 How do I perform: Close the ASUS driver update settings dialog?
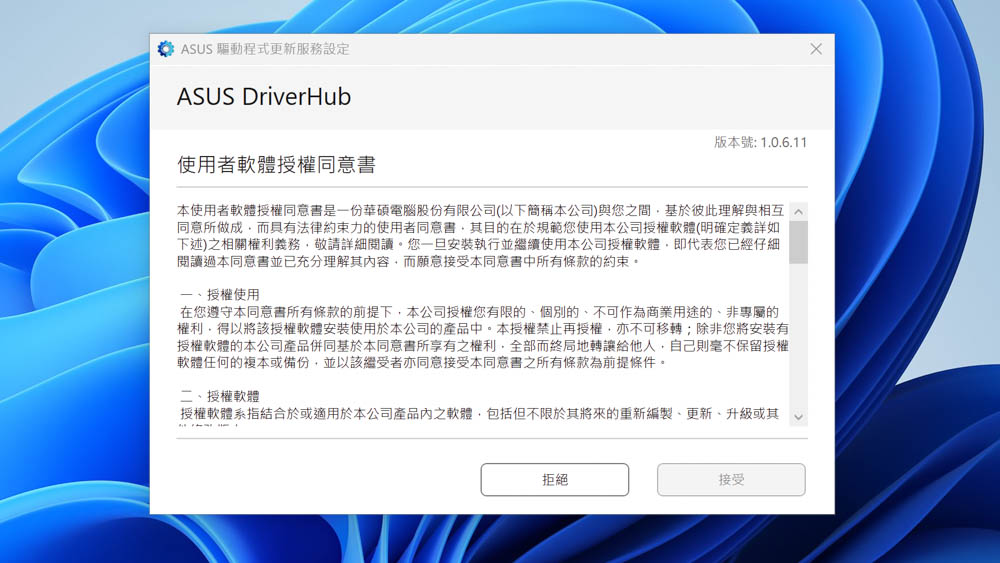coord(816,49)
